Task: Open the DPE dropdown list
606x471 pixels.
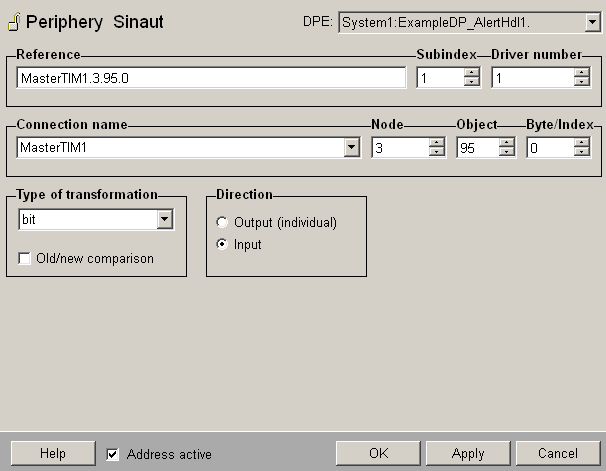Action: pos(591,22)
